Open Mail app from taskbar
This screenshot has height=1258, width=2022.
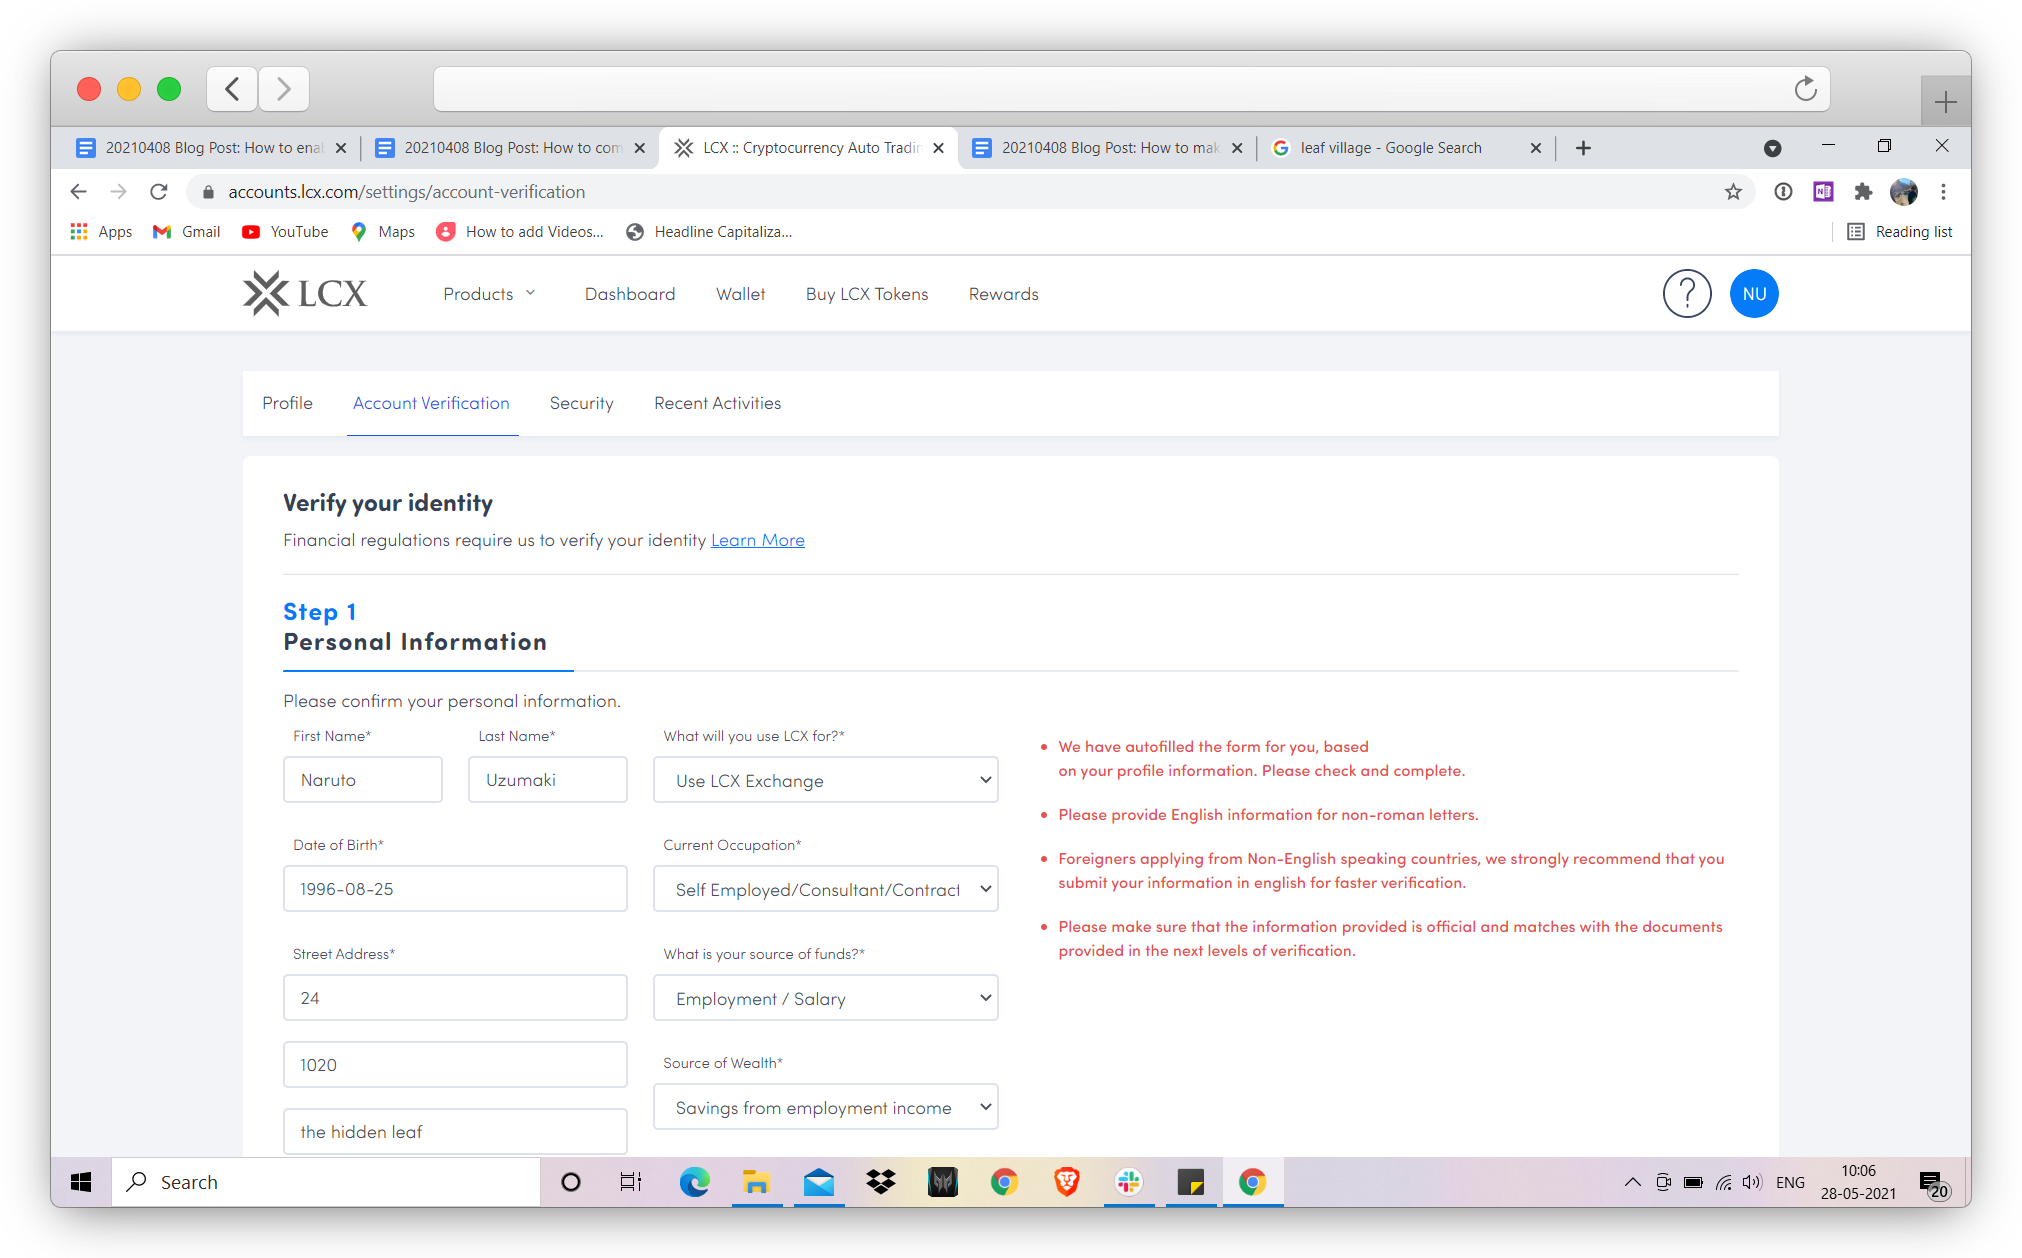pyautogui.click(x=818, y=1182)
